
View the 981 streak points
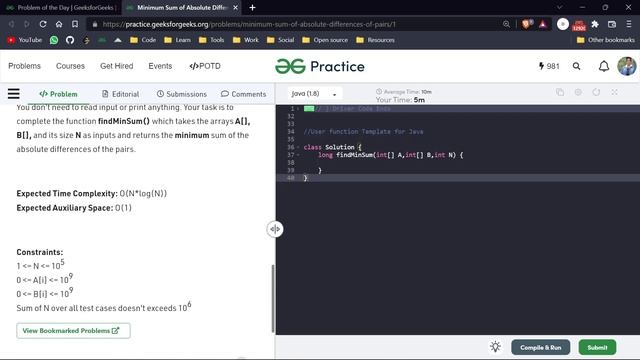pos(549,66)
